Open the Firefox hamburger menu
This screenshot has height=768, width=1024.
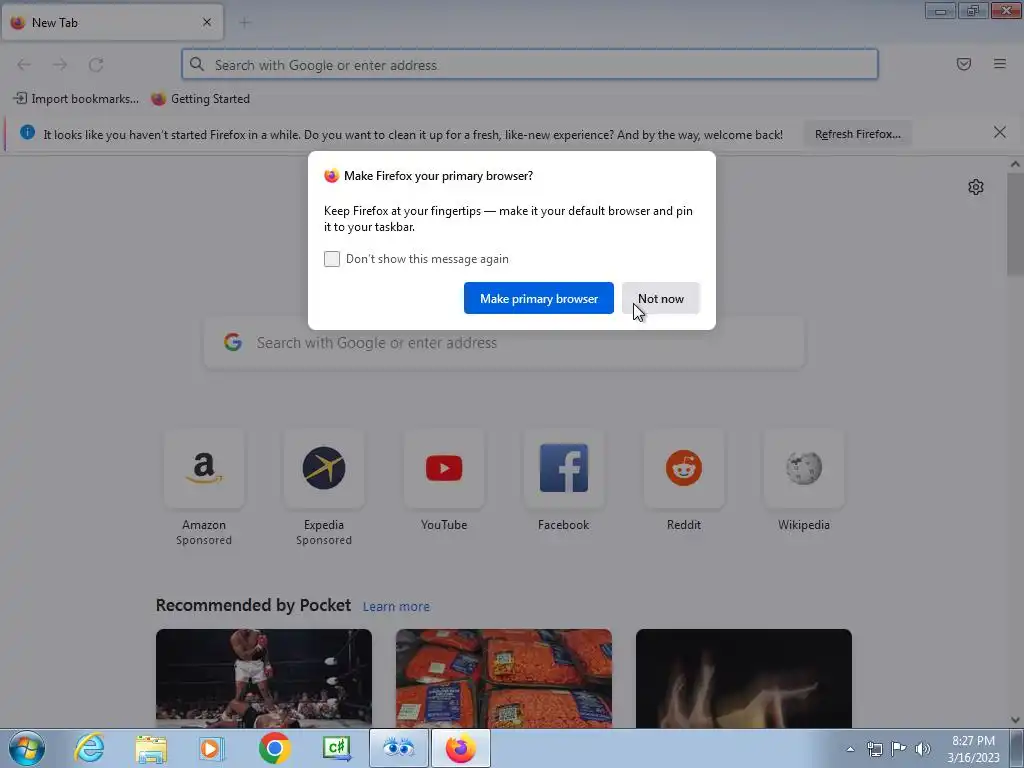[x=999, y=64]
